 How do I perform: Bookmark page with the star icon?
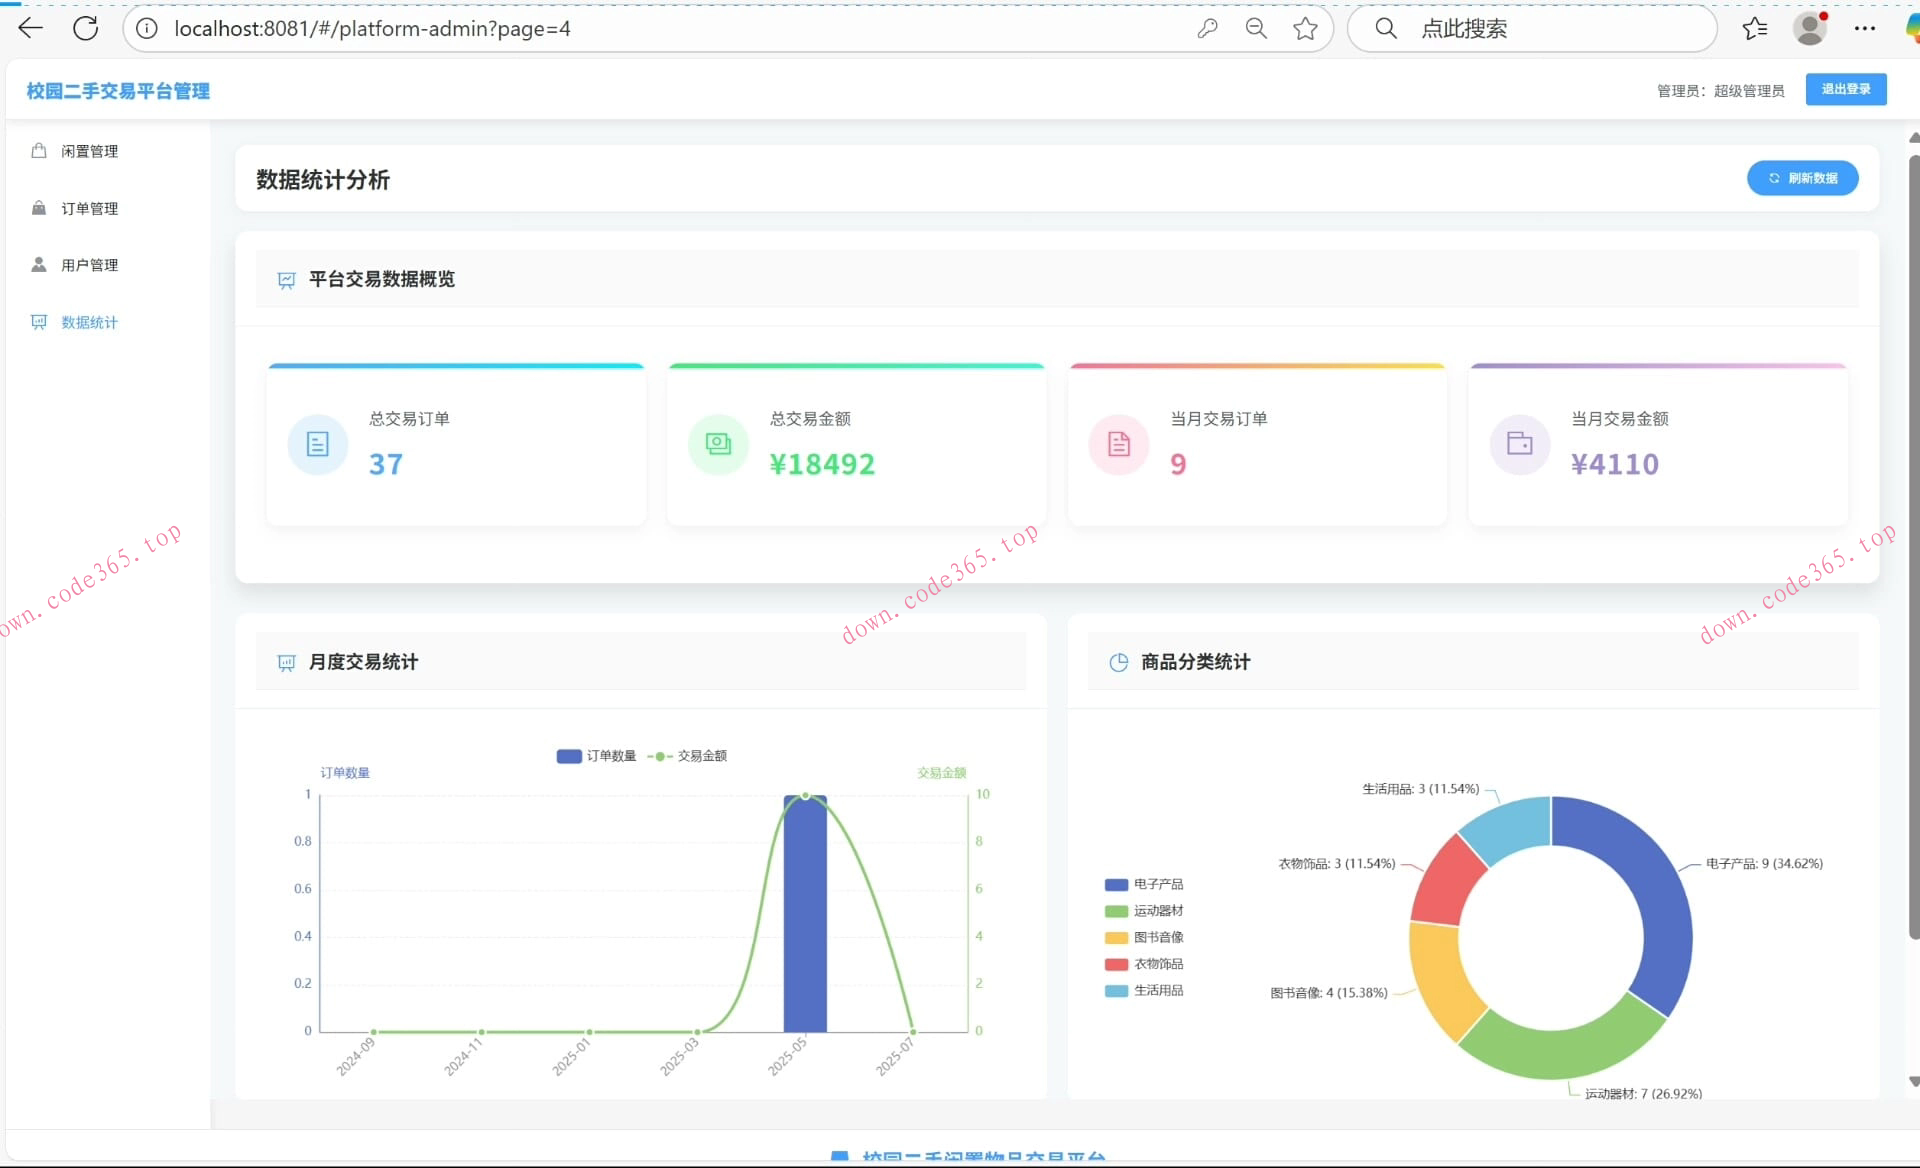tap(1305, 29)
